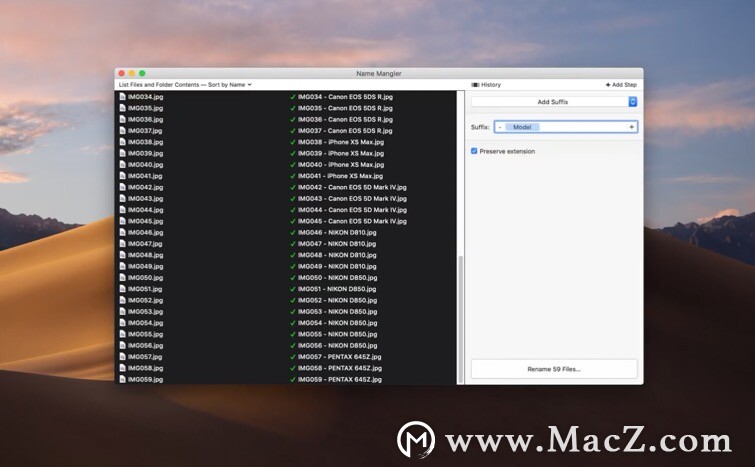Select preview name IMG052 - NIKON D850.jpg
Image resolution: width=755 pixels, height=467 pixels.
tap(338, 300)
